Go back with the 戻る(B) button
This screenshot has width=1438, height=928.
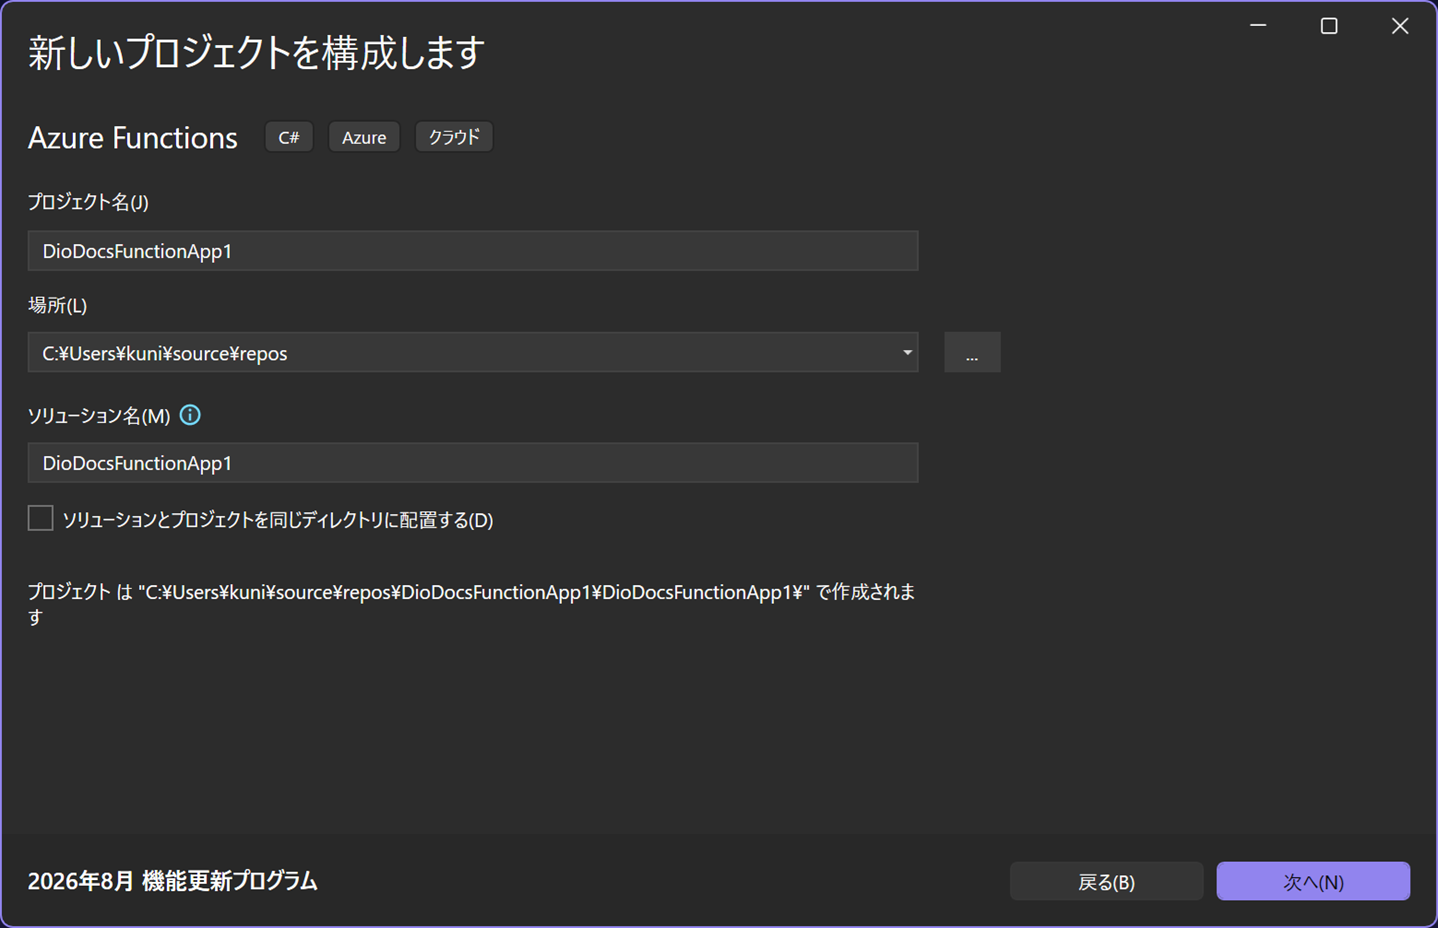1106,881
